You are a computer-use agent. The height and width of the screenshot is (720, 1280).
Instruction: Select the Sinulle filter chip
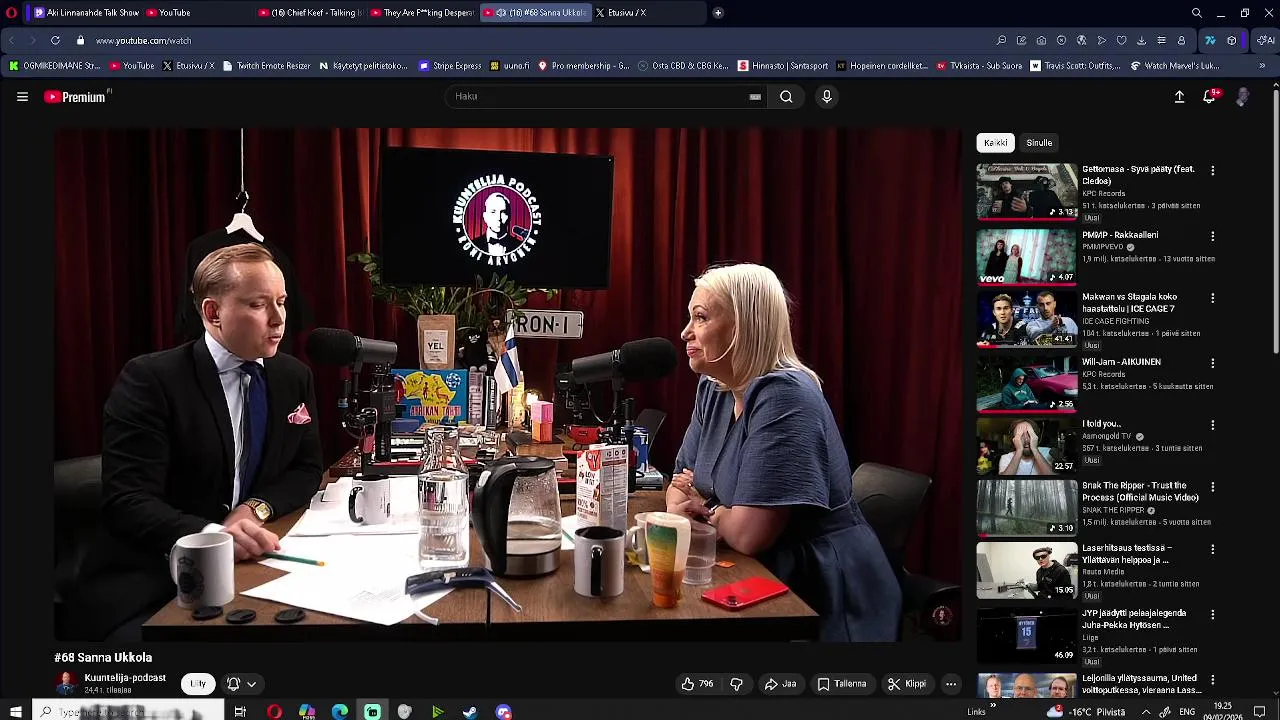click(1039, 143)
